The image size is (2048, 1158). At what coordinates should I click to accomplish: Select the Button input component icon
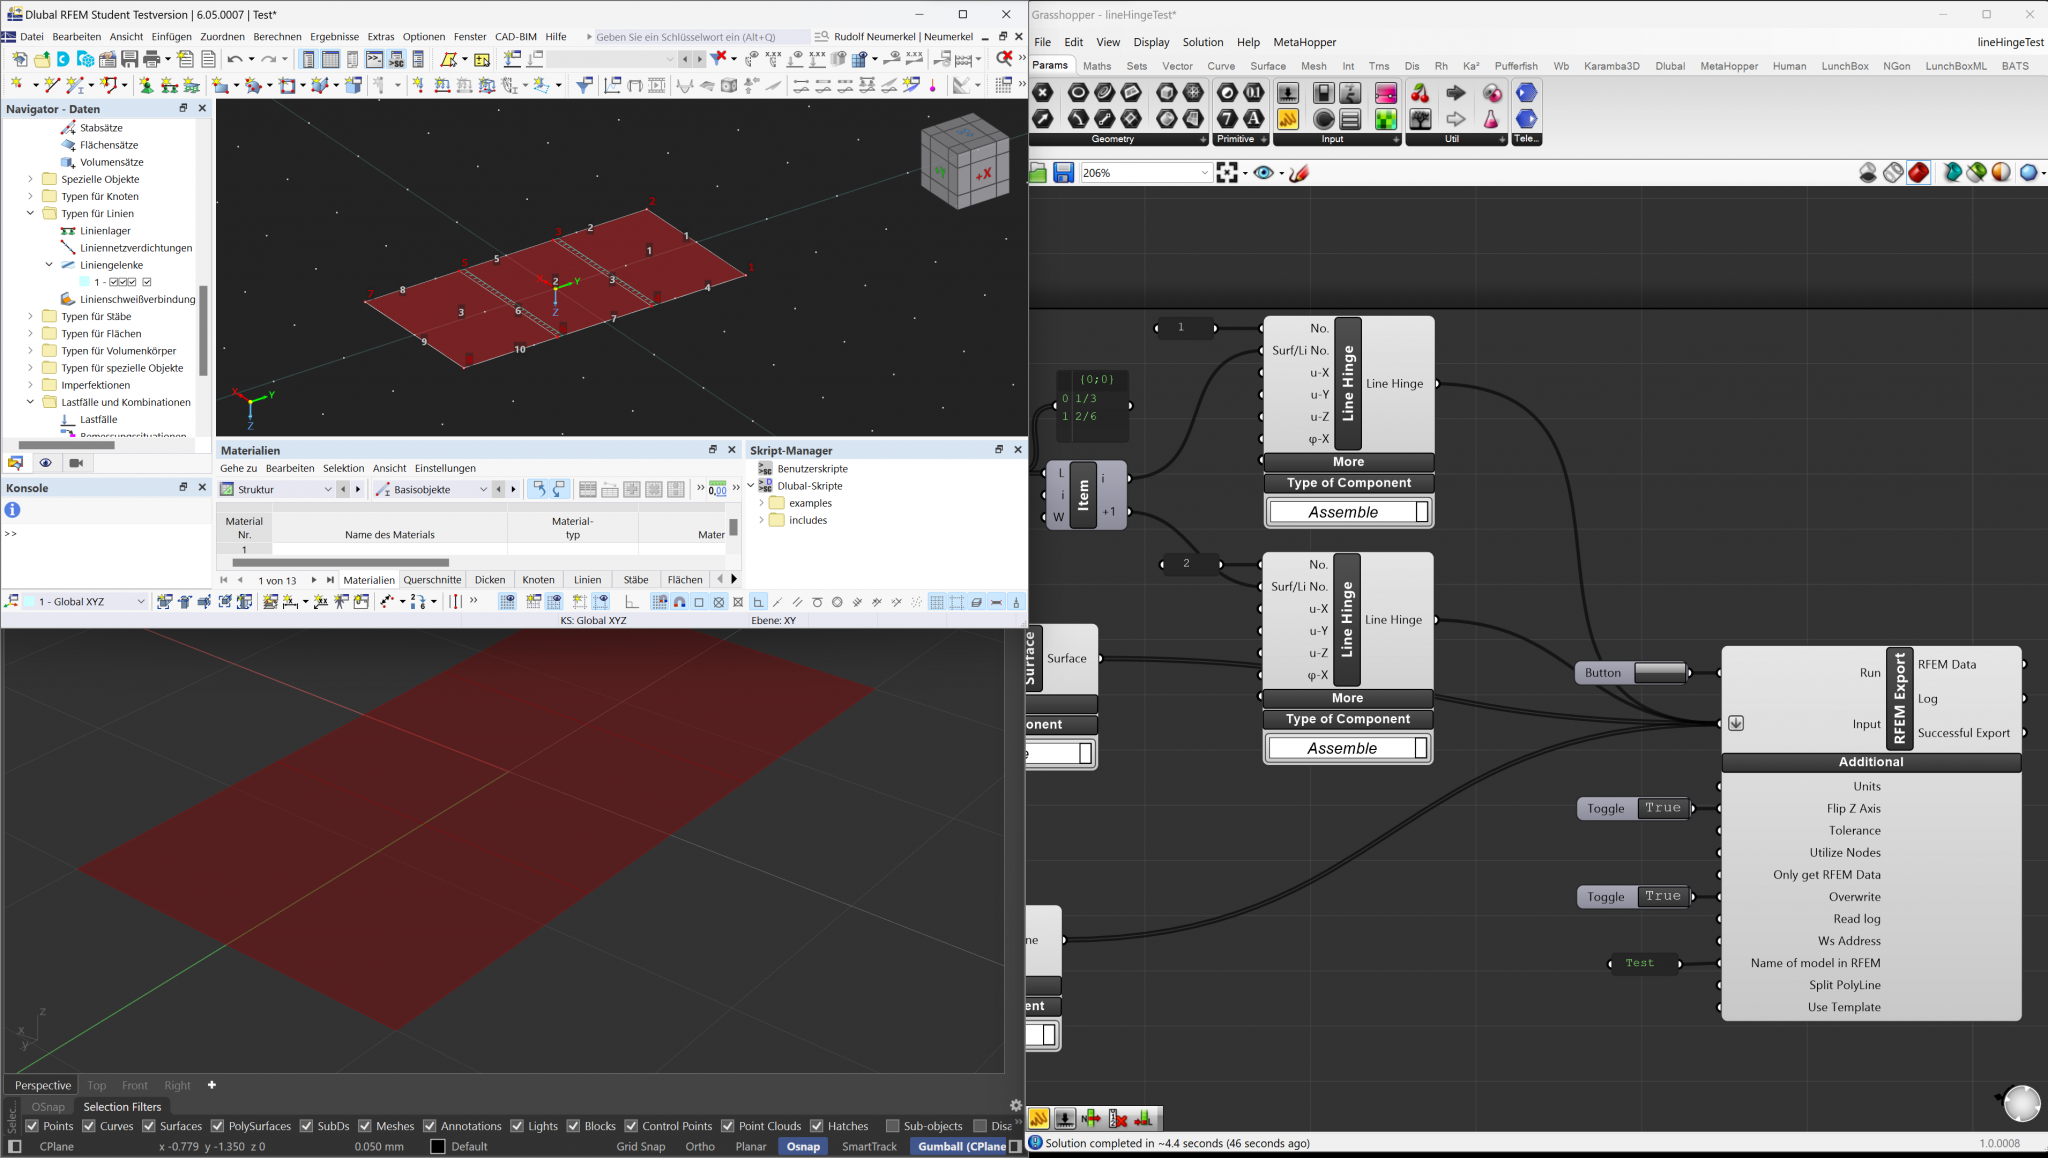[x=1323, y=119]
